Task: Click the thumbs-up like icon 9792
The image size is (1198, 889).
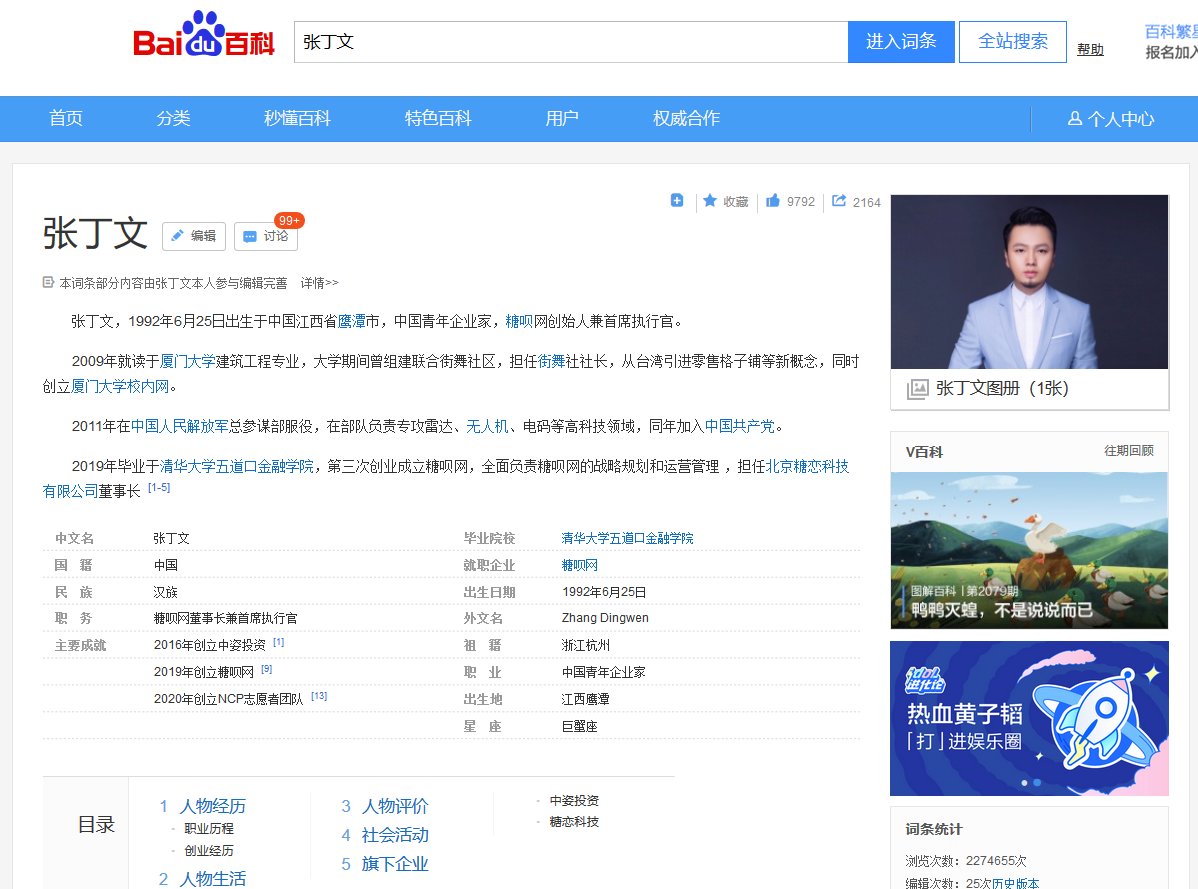Action: click(772, 200)
